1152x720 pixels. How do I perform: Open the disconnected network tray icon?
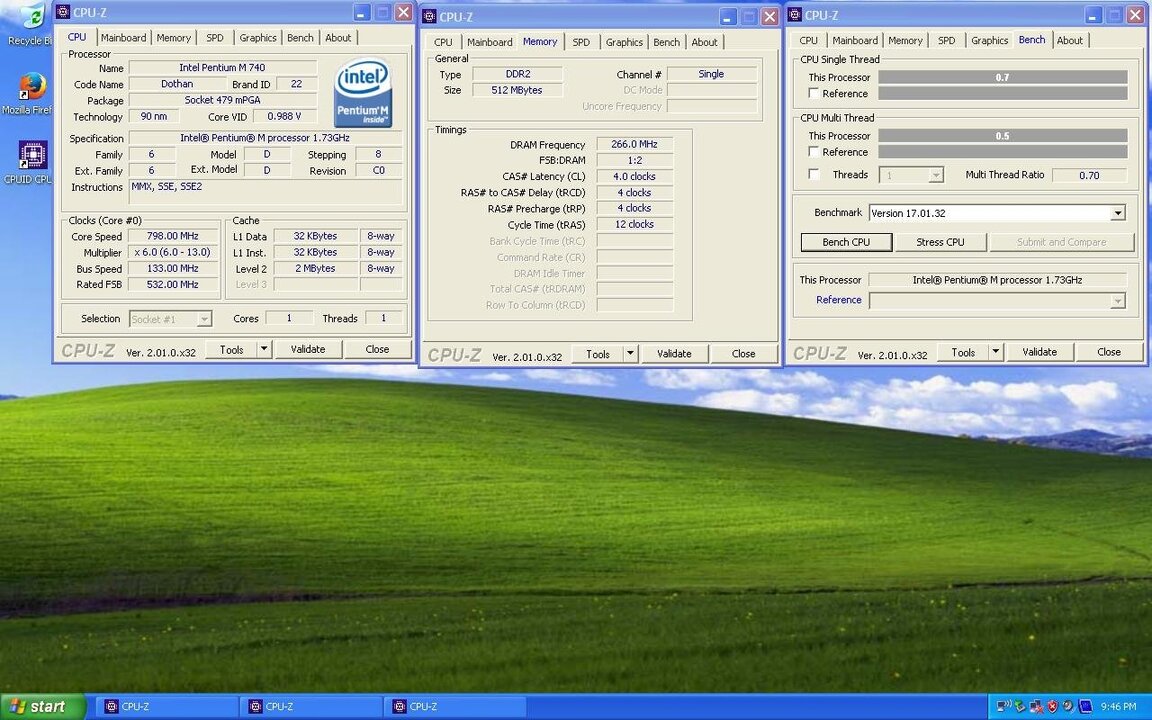1036,706
